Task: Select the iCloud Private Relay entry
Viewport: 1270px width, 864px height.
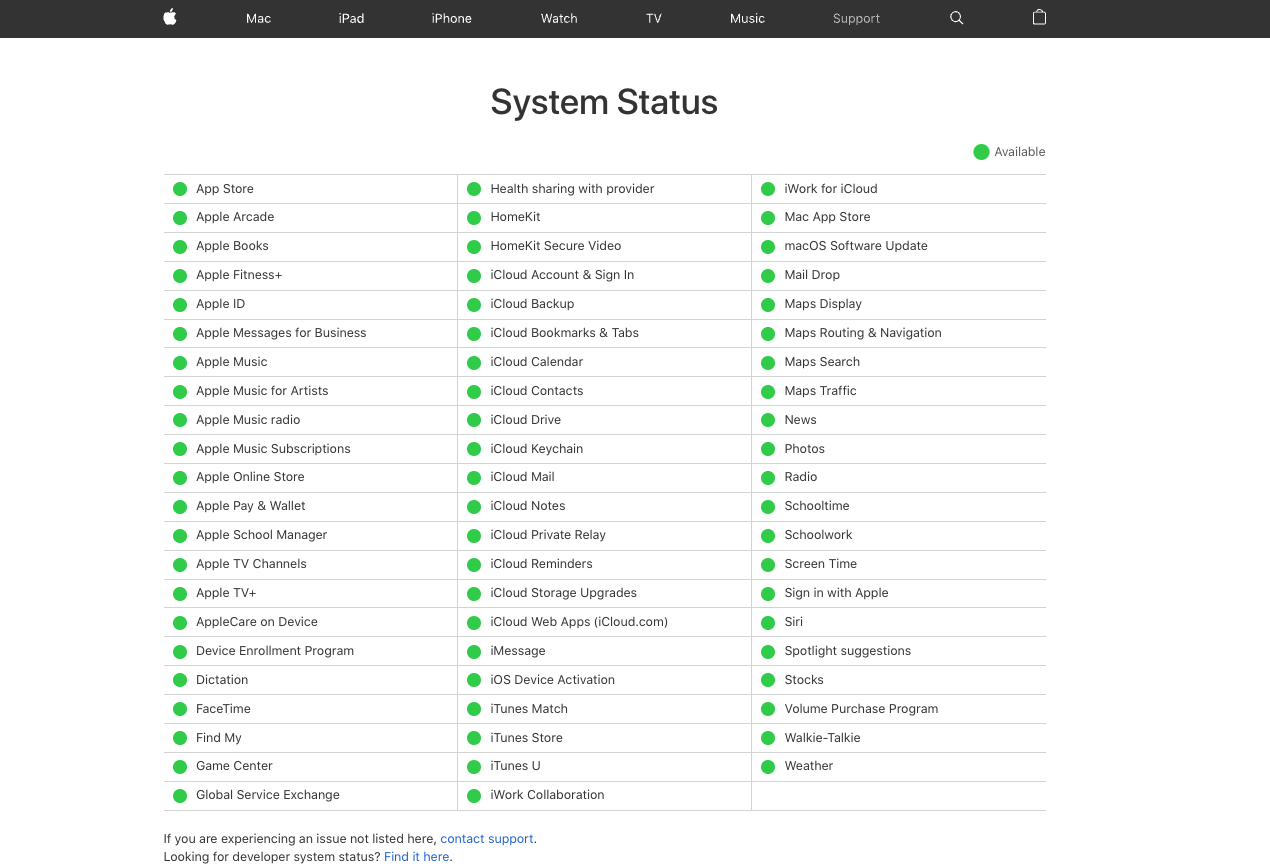Action: point(548,535)
